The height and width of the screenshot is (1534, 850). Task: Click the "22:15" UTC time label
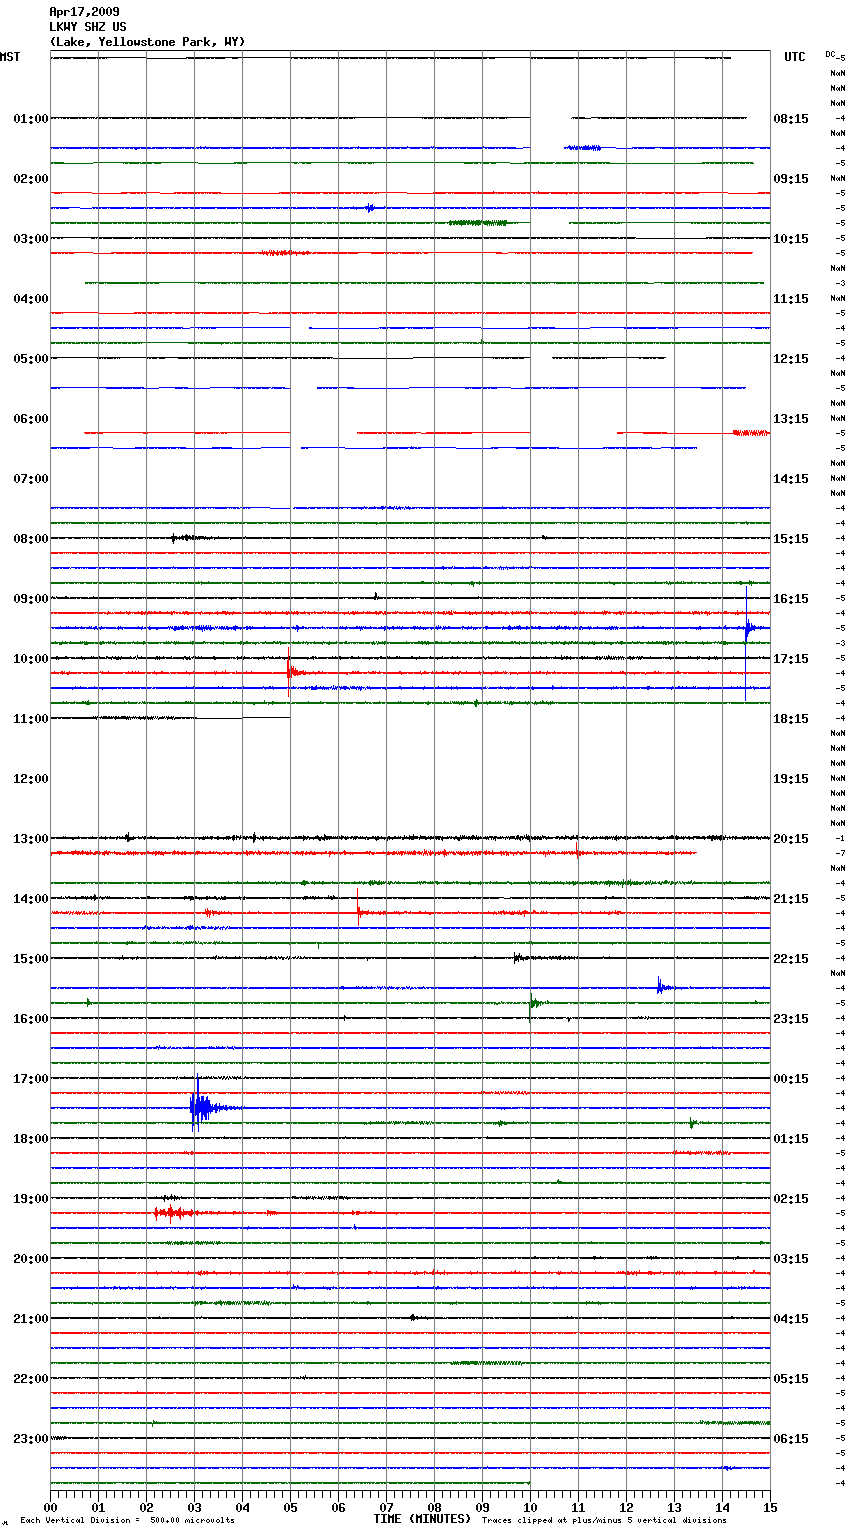[x=791, y=959]
